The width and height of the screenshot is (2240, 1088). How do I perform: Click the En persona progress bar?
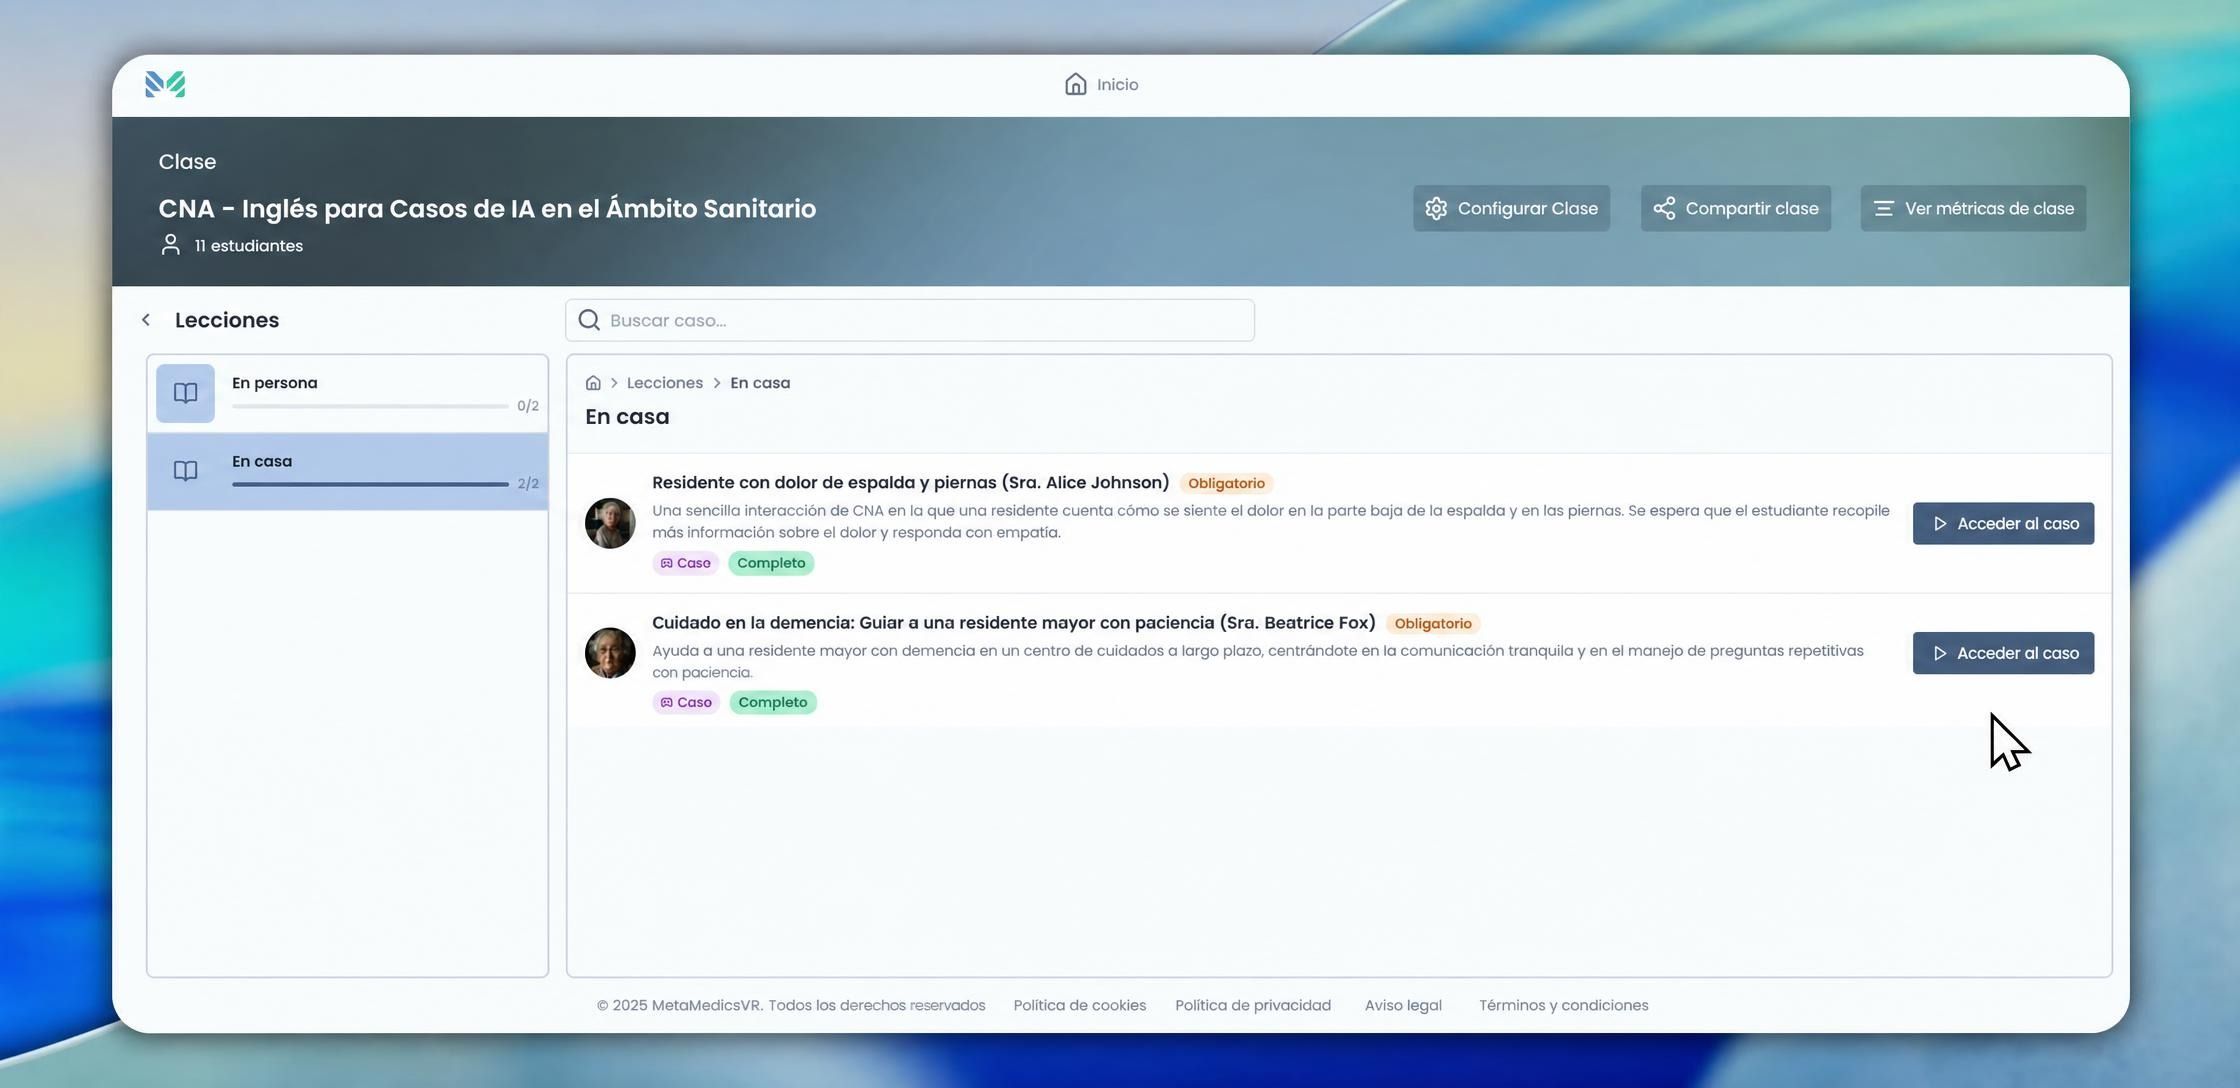point(370,406)
